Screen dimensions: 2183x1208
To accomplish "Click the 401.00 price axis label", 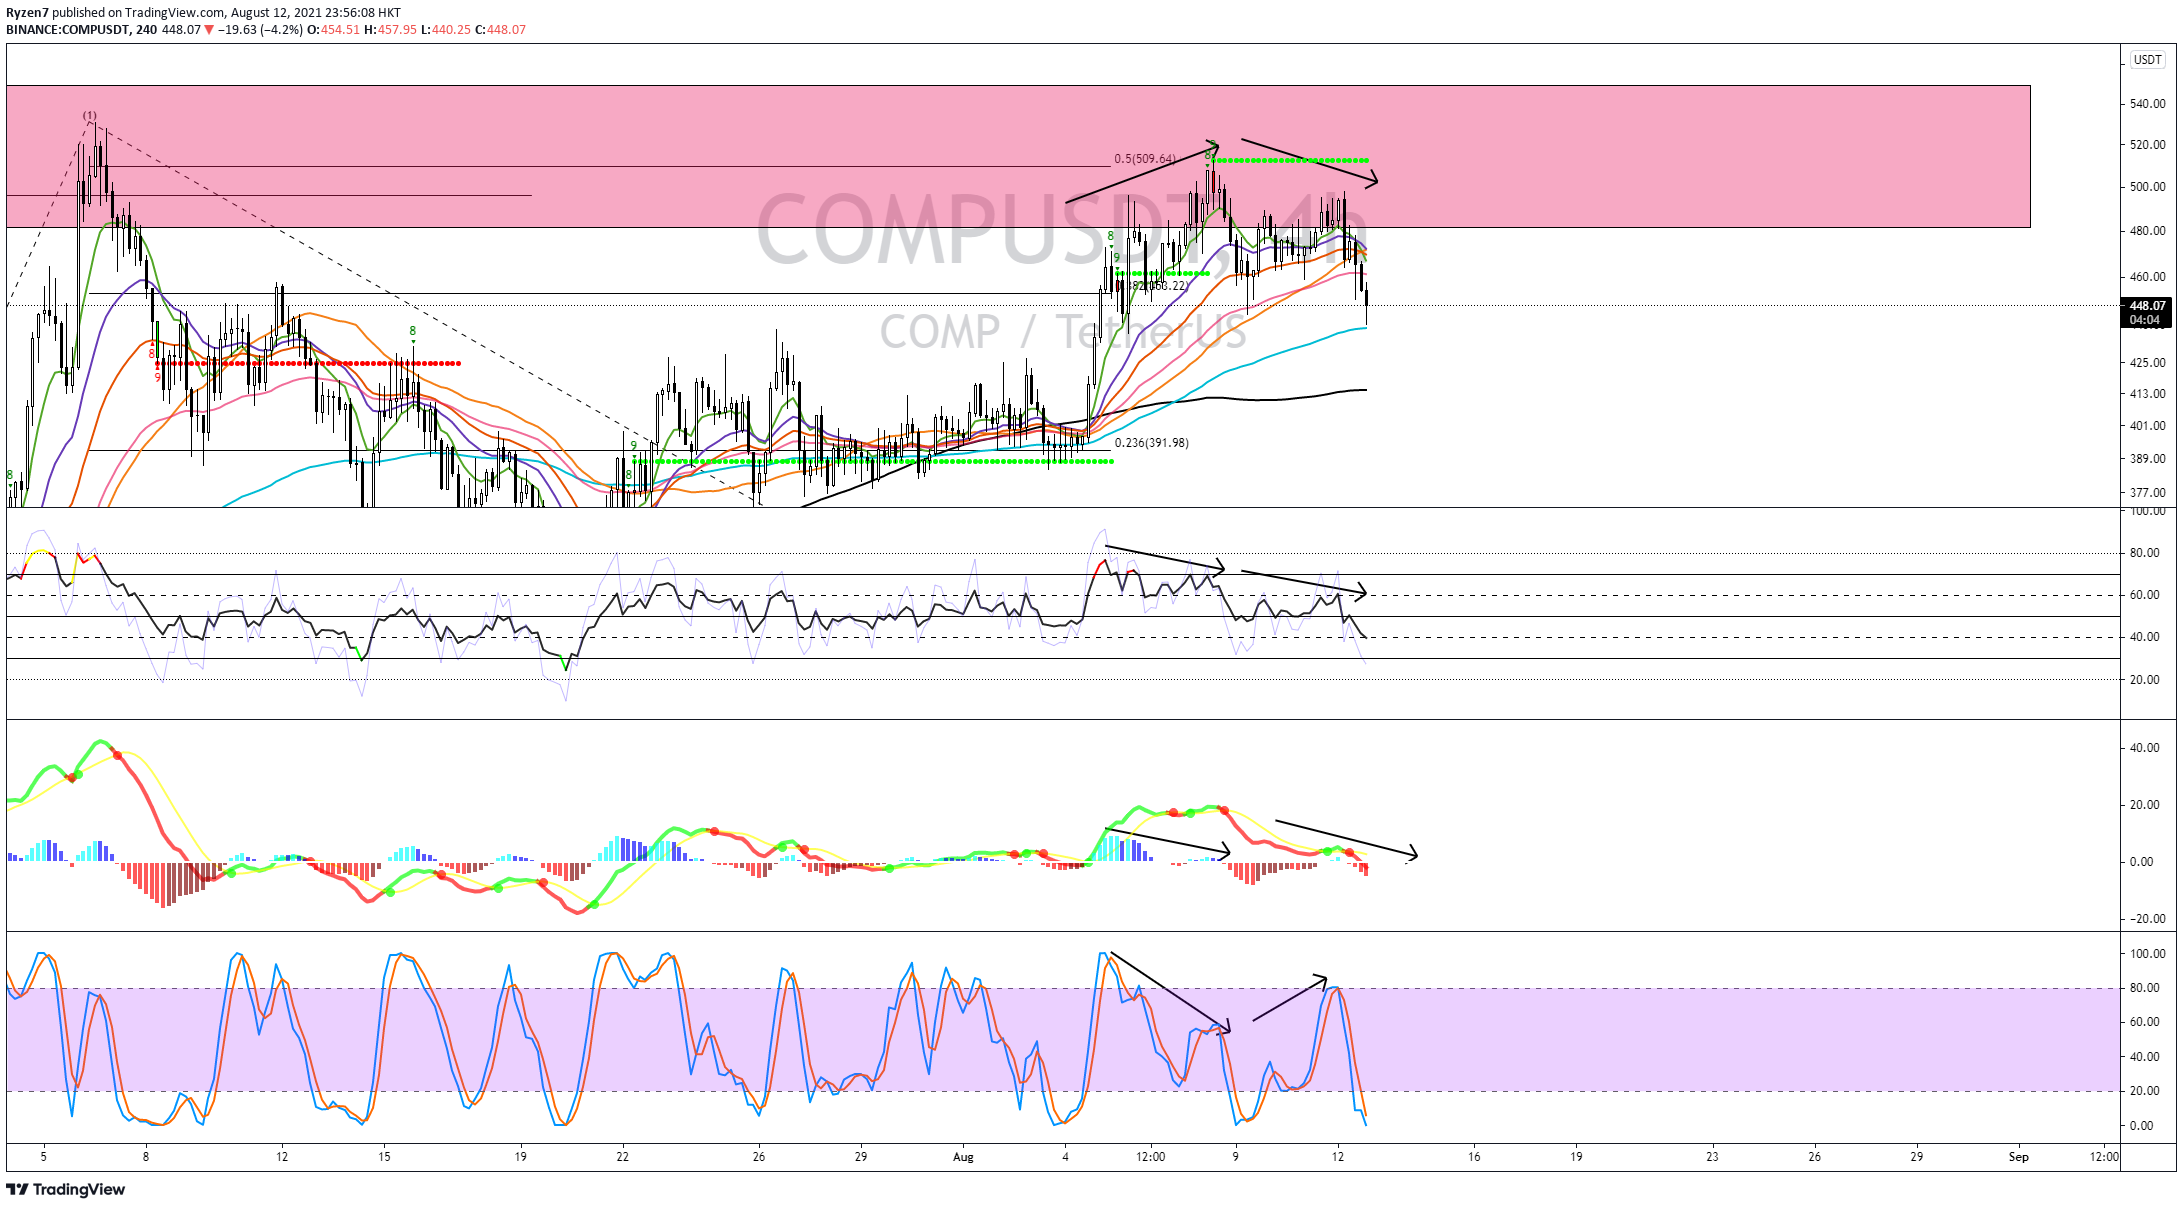I will (x=2148, y=426).
